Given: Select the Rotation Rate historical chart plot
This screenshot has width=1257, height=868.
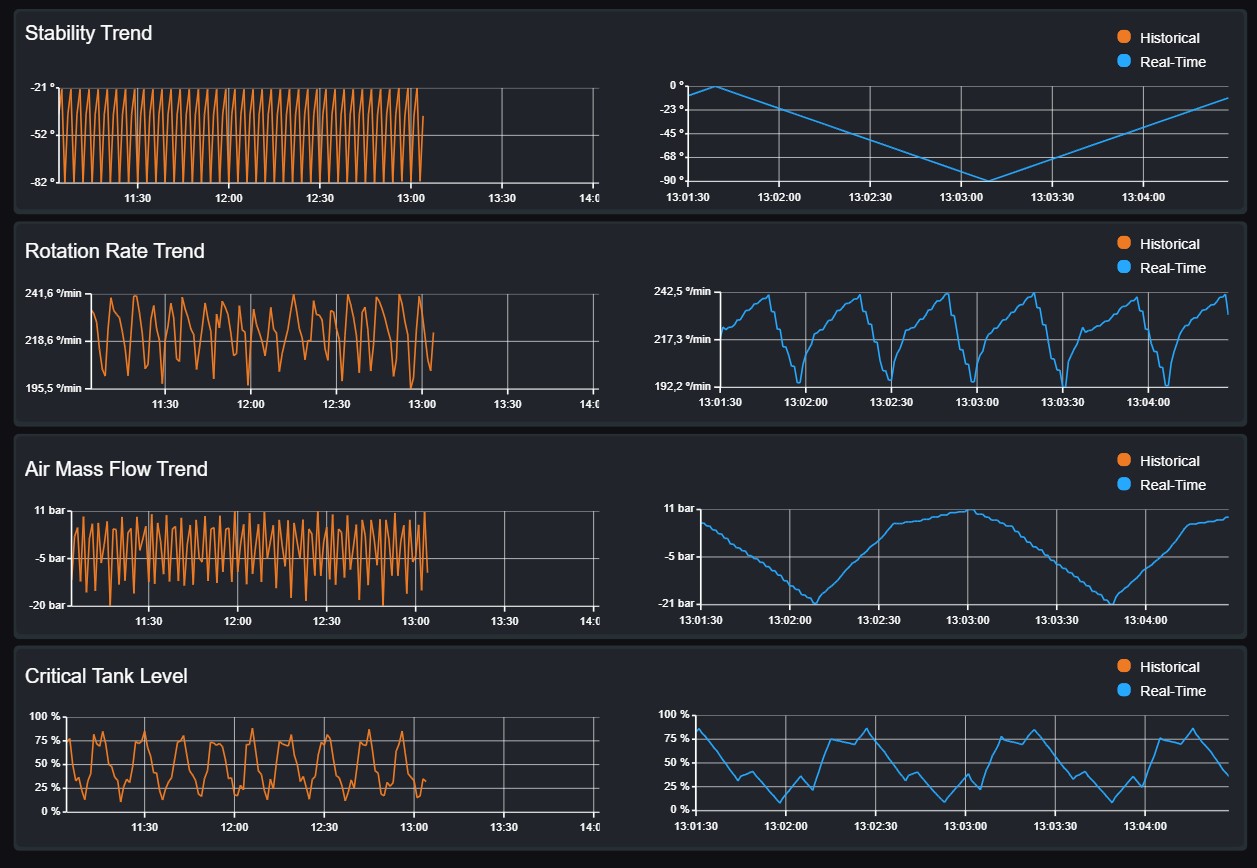Looking at the screenshot, I should click(x=260, y=341).
